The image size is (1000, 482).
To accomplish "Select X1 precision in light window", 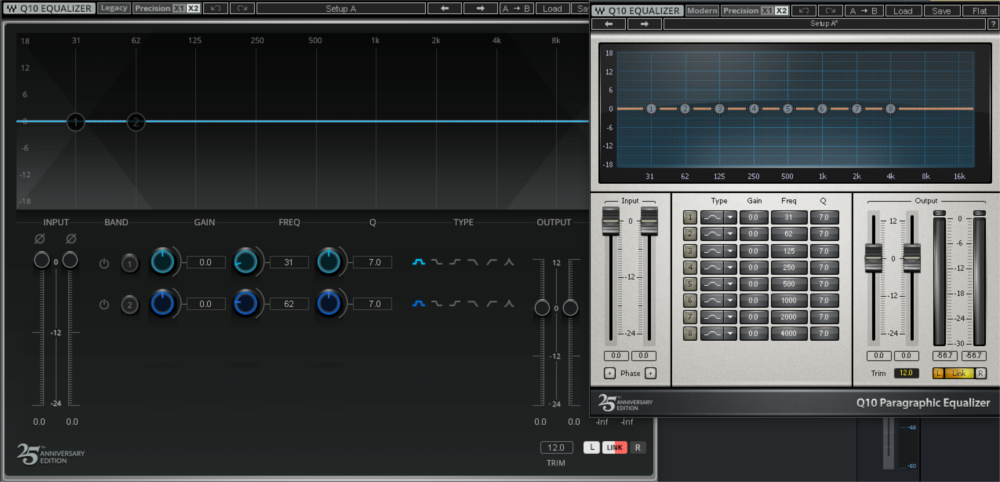I will tap(768, 11).
